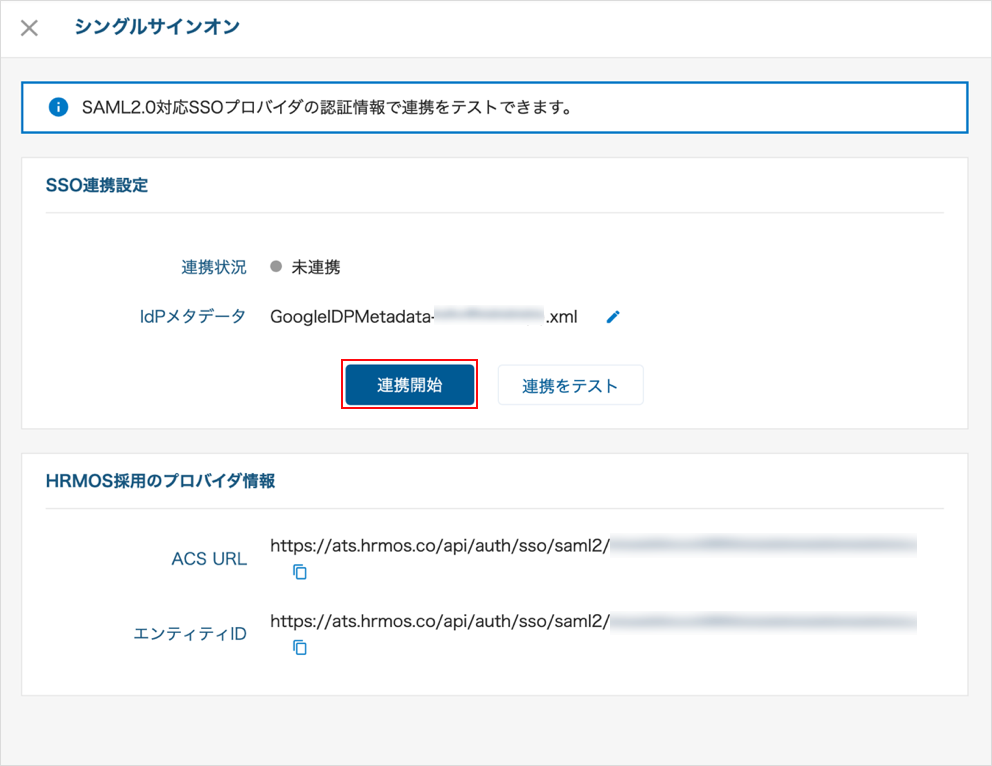Close the シングルサインオン dialog
Viewport: 992px width, 766px height.
pyautogui.click(x=29, y=28)
